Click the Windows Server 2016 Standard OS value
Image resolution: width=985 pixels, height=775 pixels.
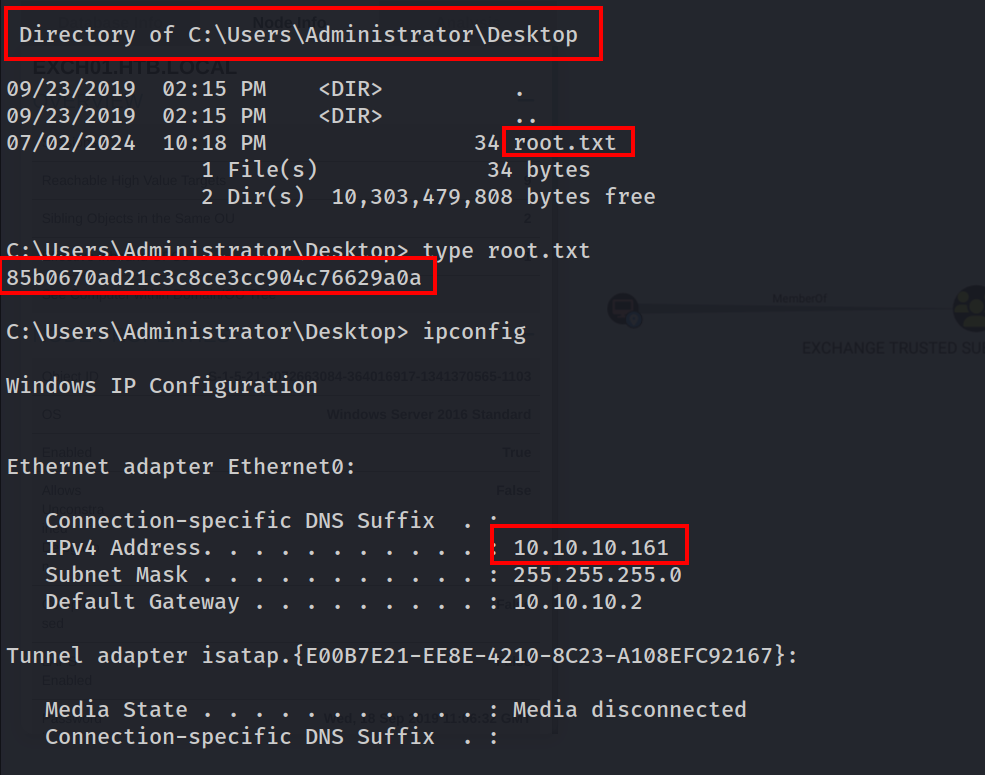pos(428,415)
